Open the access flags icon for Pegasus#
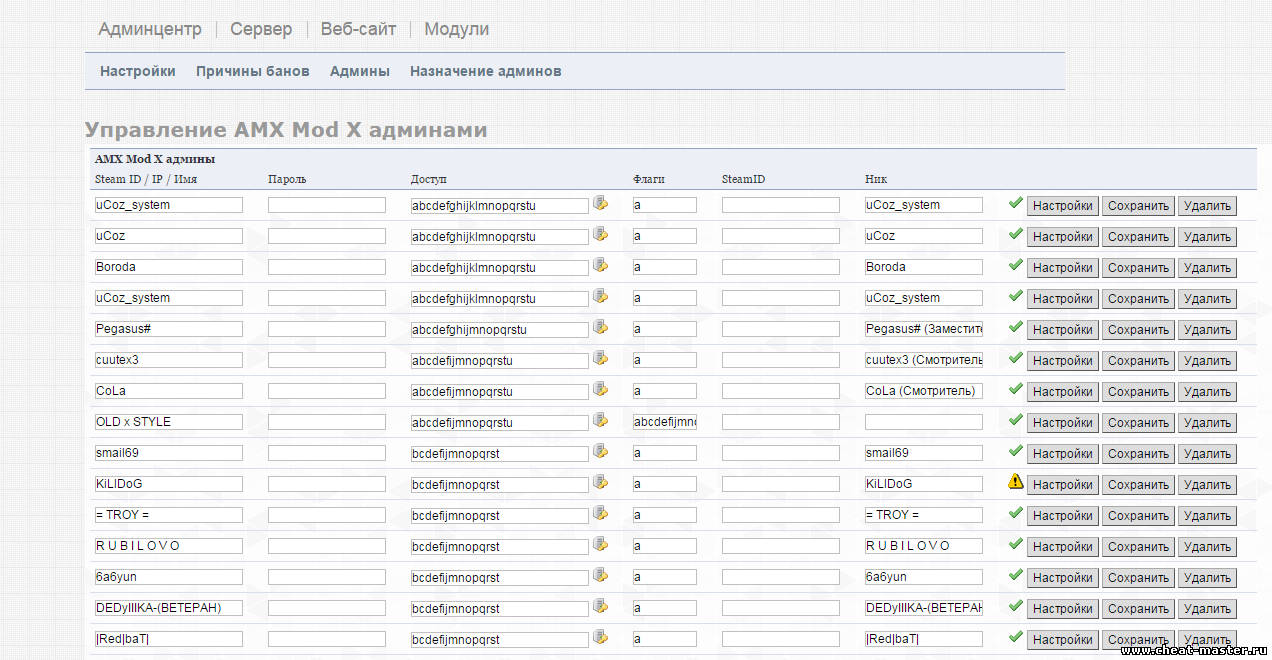The width and height of the screenshot is (1272, 660). tap(600, 327)
